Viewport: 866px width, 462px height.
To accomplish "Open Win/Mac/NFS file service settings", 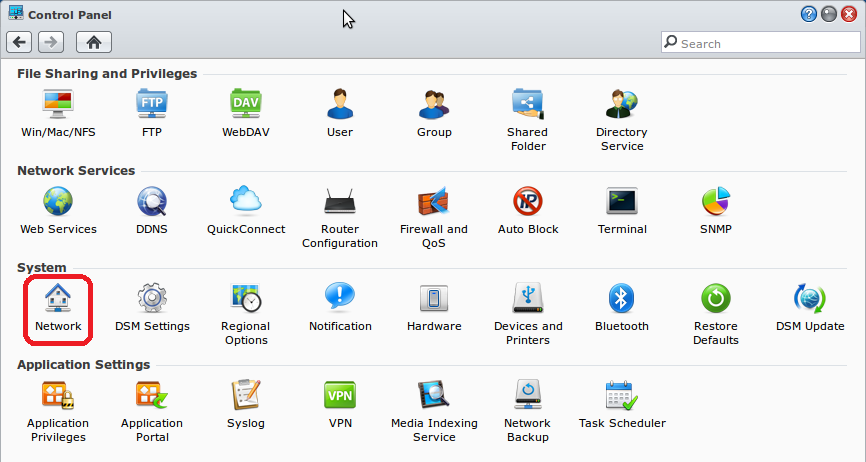I will pyautogui.click(x=58, y=104).
